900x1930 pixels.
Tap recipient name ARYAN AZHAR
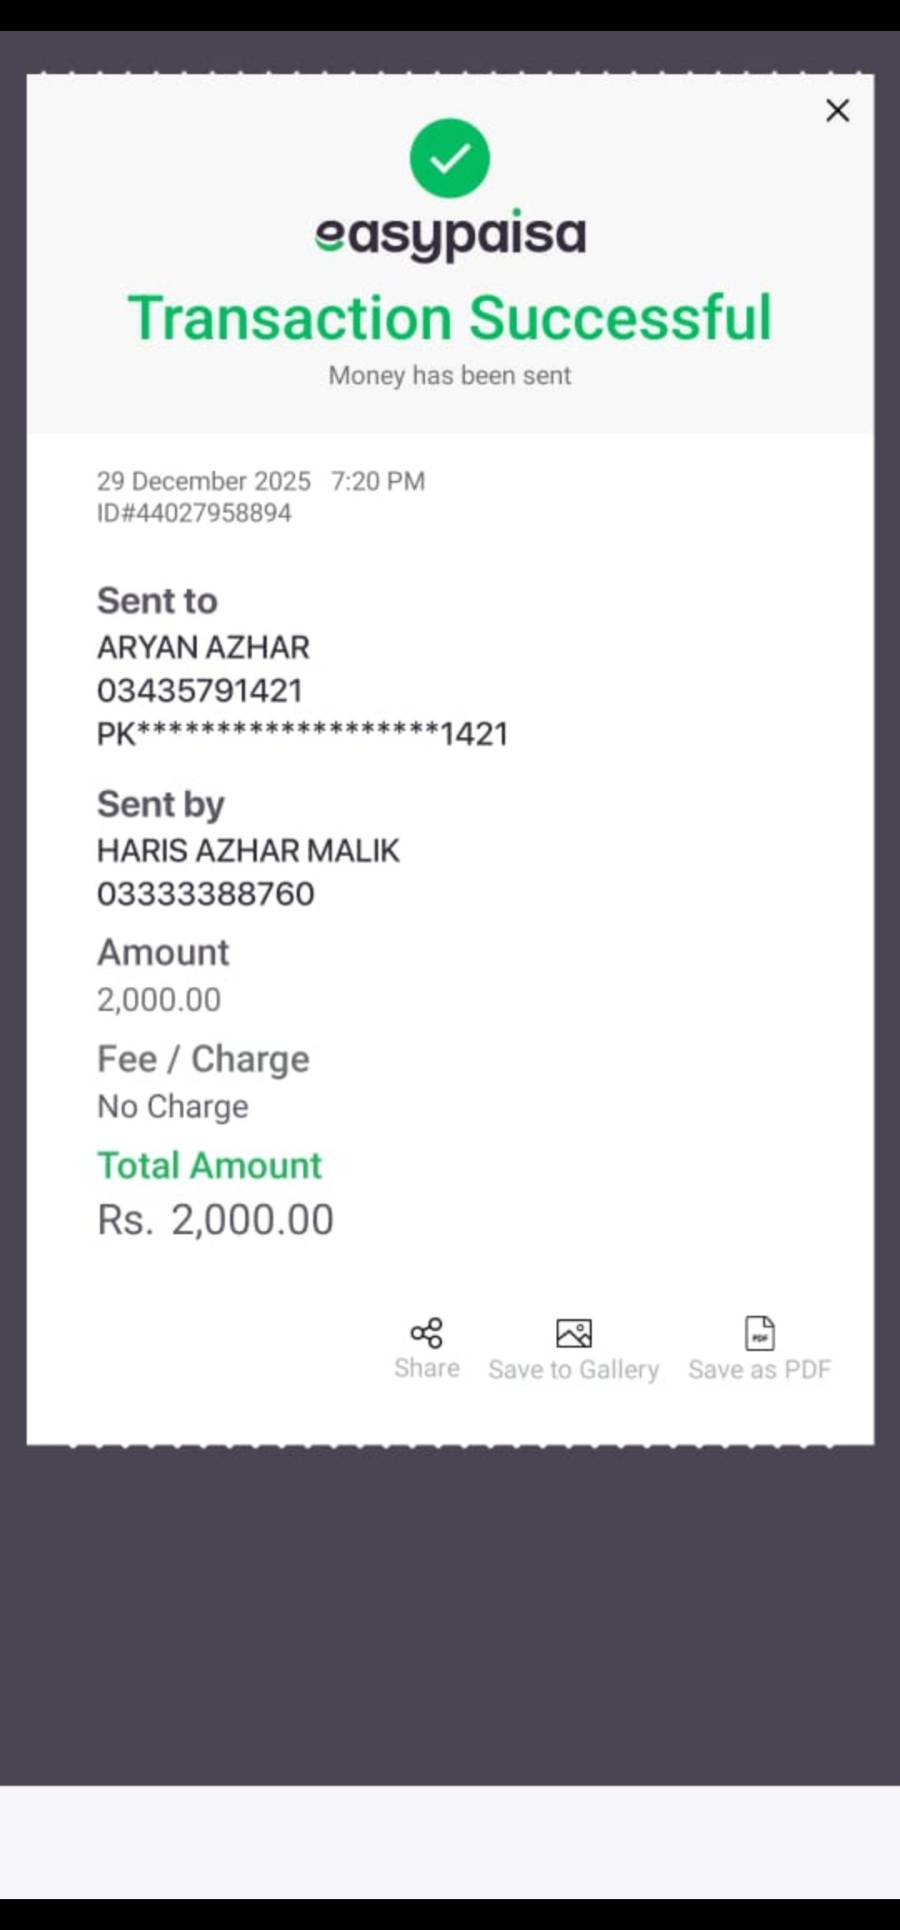[x=203, y=647]
